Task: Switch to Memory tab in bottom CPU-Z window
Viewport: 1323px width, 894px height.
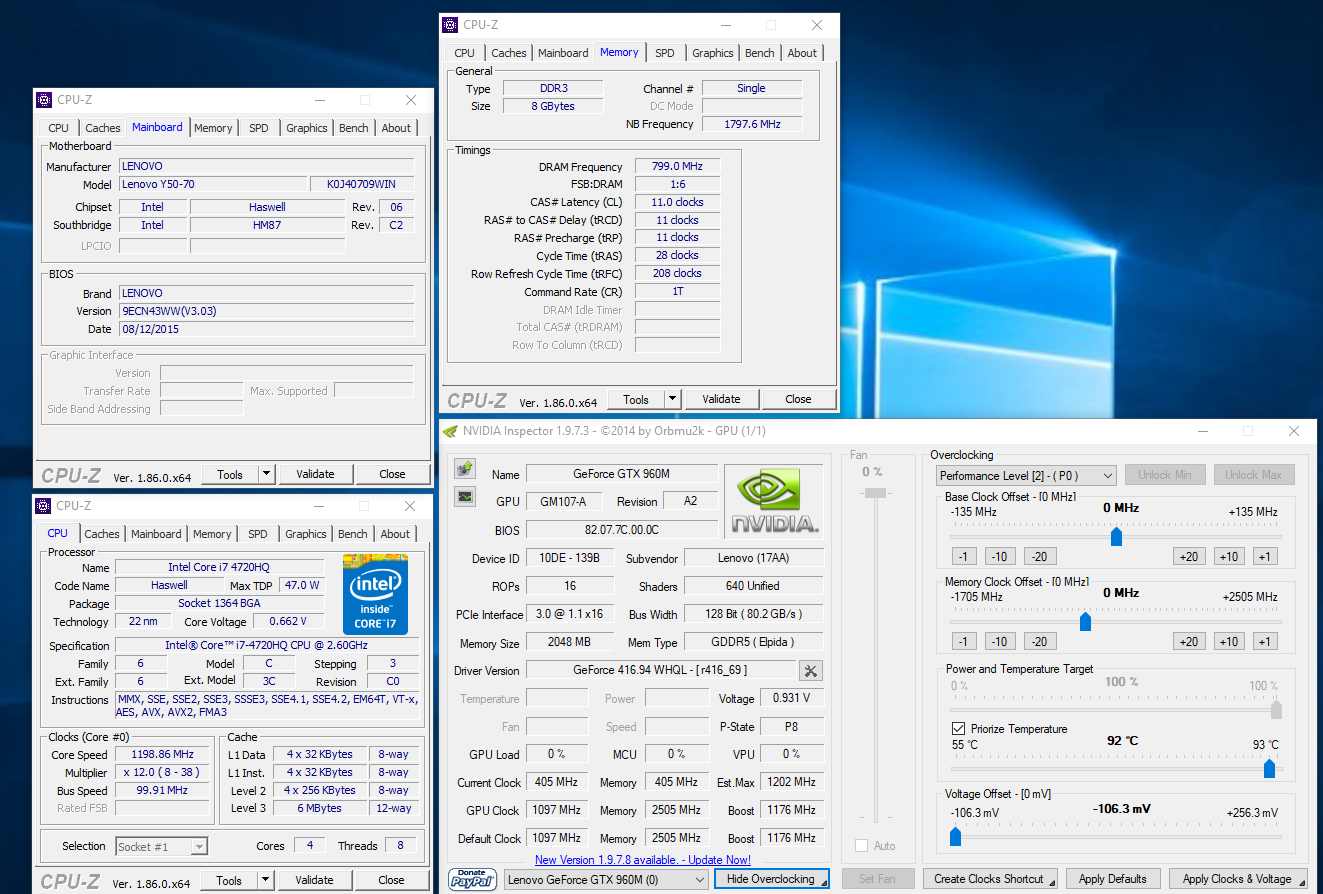Action: (x=212, y=534)
